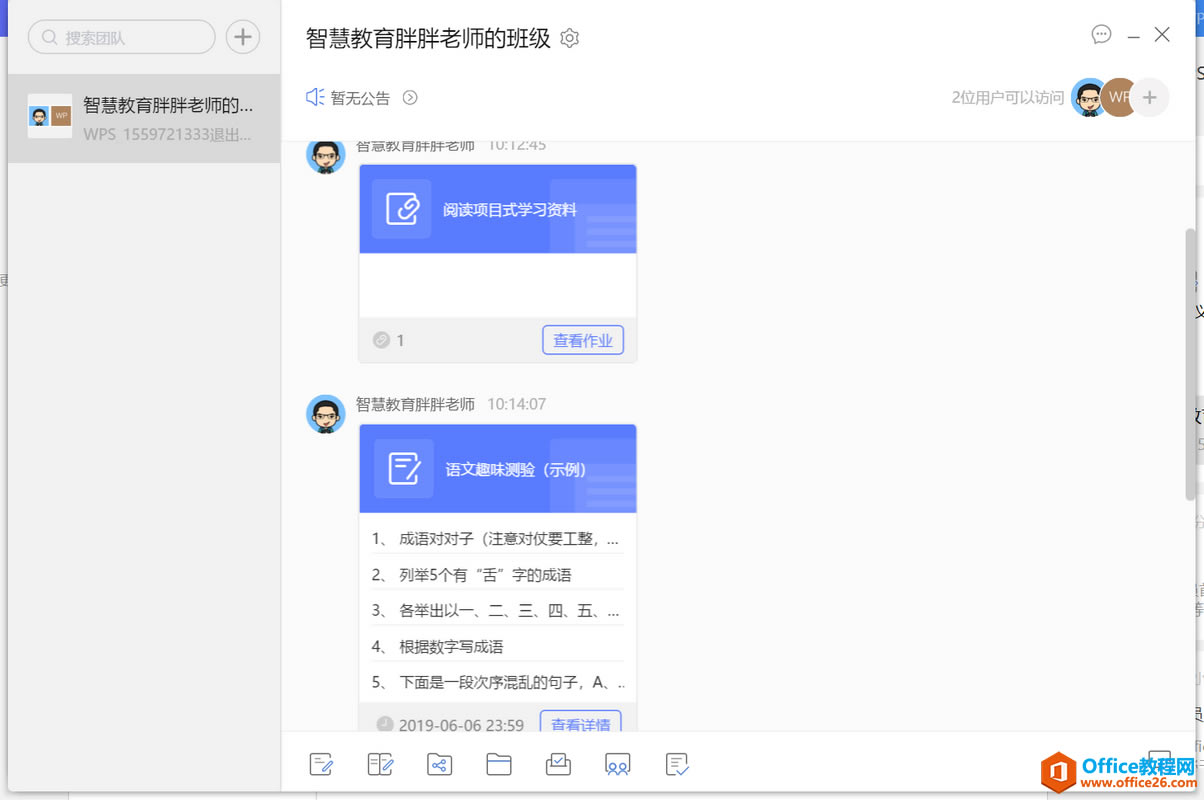Viewport: 1204px width, 800px height.
Task: Select the 智慧教育胖胖老师的班级 team in the sidebar
Action: [144, 118]
